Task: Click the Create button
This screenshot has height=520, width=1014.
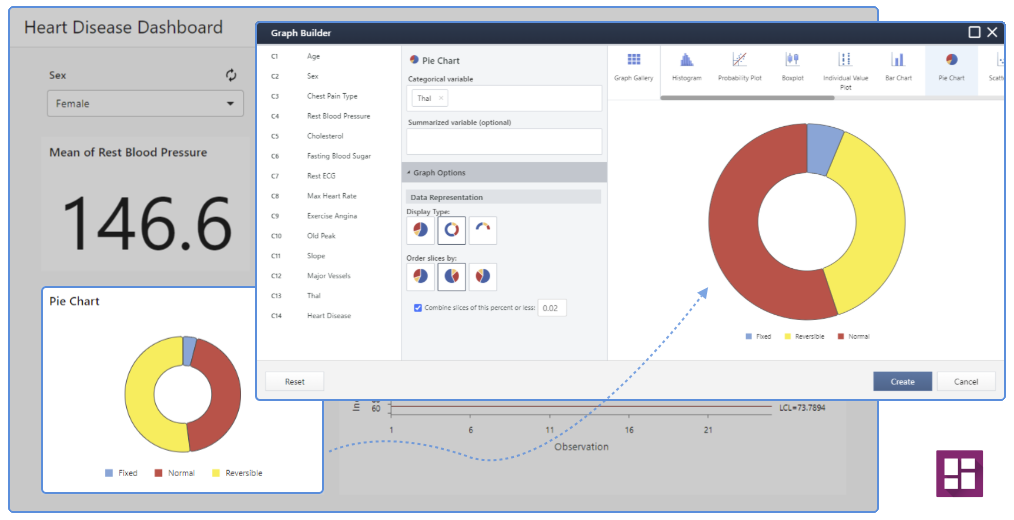Action: [902, 382]
